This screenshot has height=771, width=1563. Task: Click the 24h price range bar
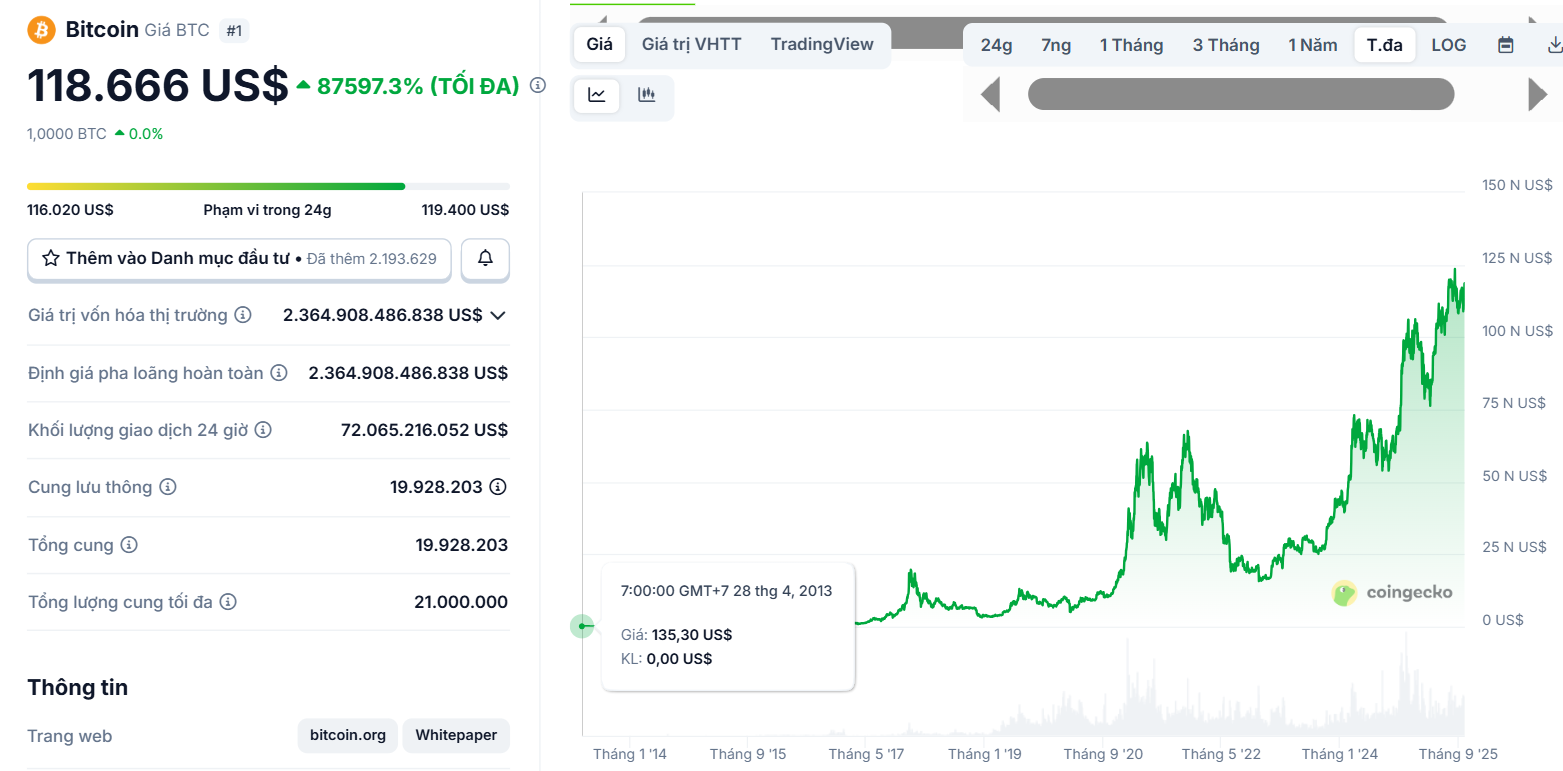pos(268,186)
